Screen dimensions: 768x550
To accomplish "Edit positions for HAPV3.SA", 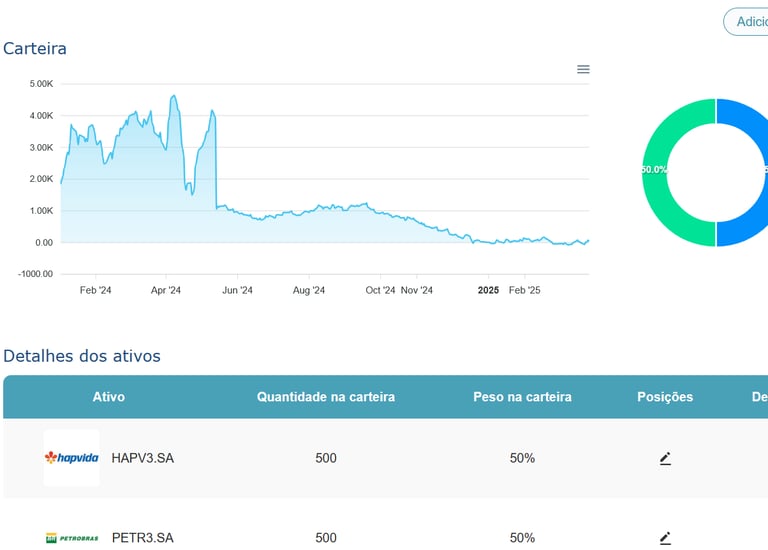I will 665,458.
